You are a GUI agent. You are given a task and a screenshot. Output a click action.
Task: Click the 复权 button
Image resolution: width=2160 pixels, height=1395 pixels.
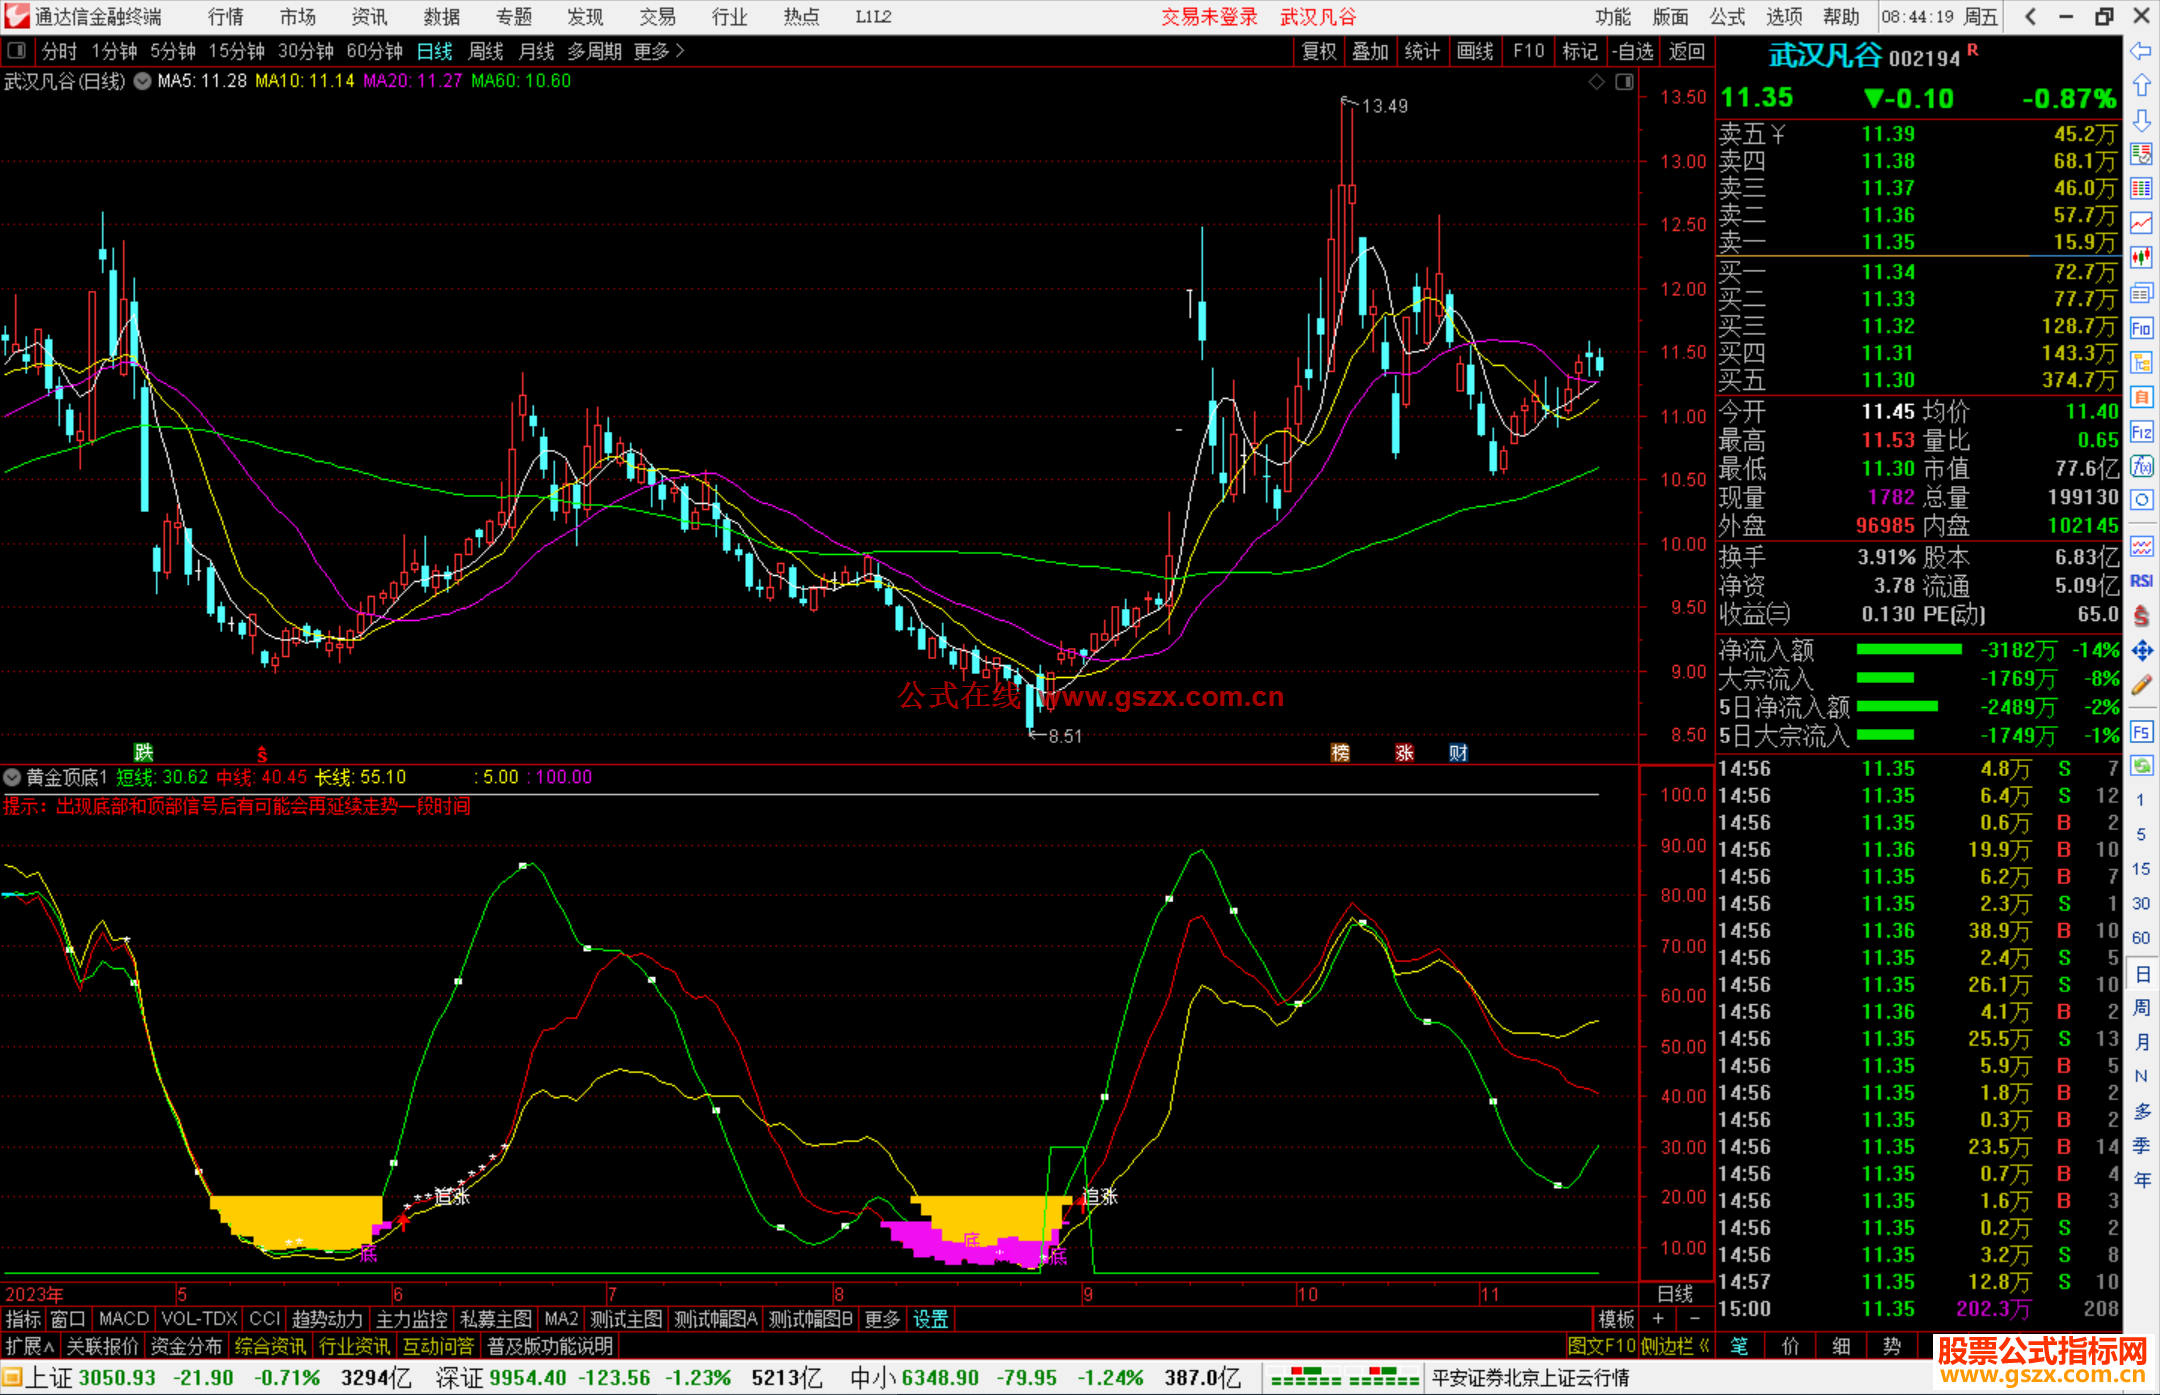tap(1318, 51)
